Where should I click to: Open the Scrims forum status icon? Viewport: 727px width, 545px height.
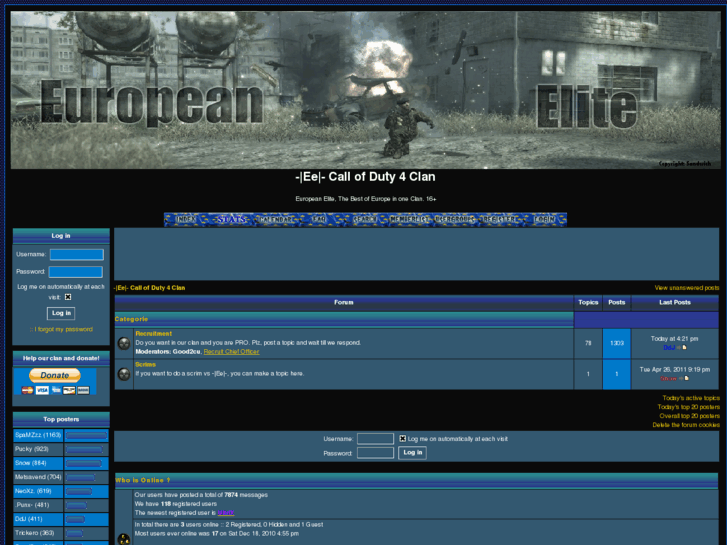click(x=124, y=374)
